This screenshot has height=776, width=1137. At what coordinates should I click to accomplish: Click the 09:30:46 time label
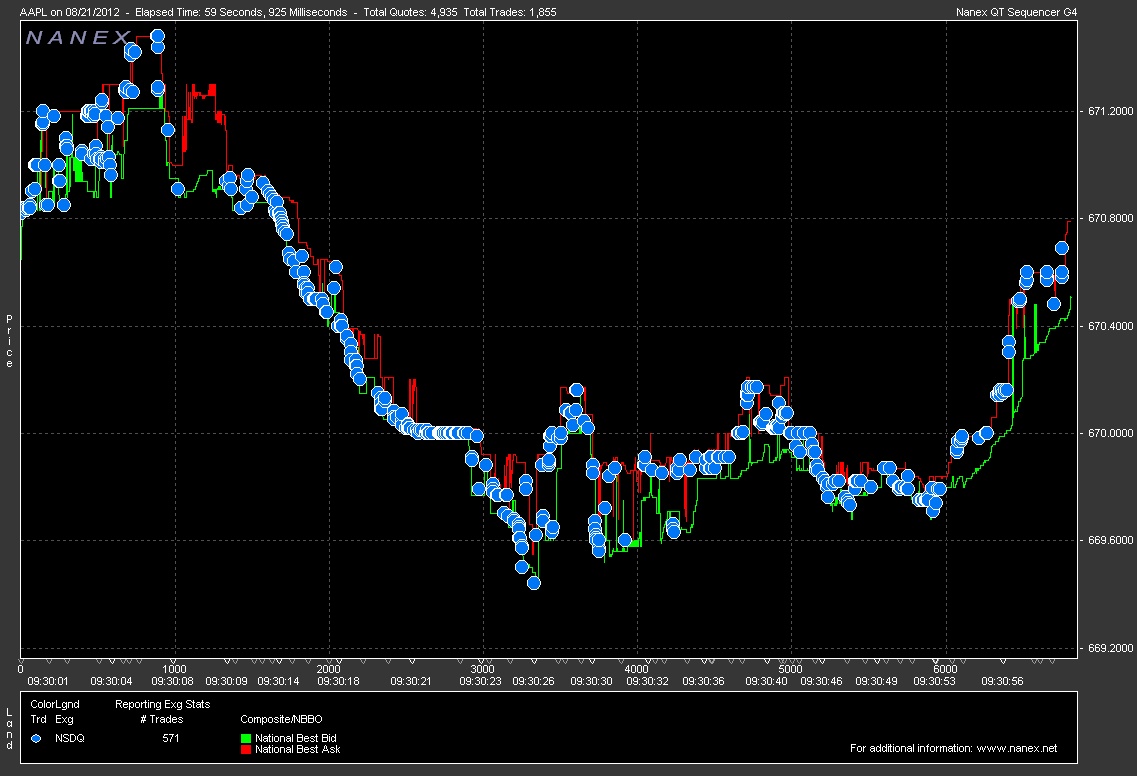coord(822,681)
